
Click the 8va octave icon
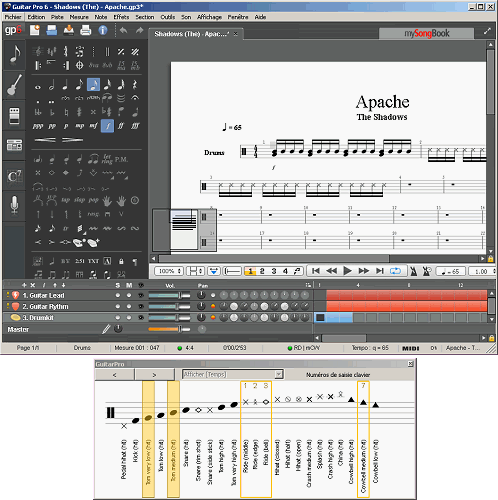tap(94, 65)
